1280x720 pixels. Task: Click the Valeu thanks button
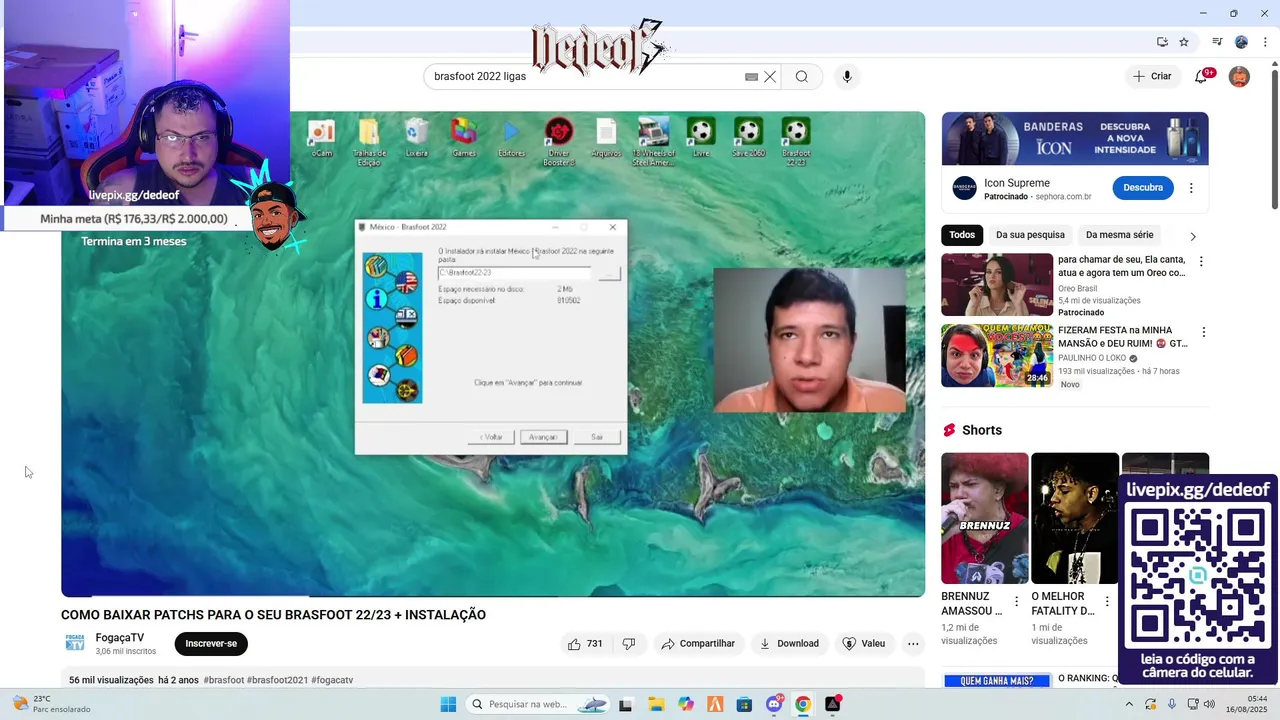864,644
